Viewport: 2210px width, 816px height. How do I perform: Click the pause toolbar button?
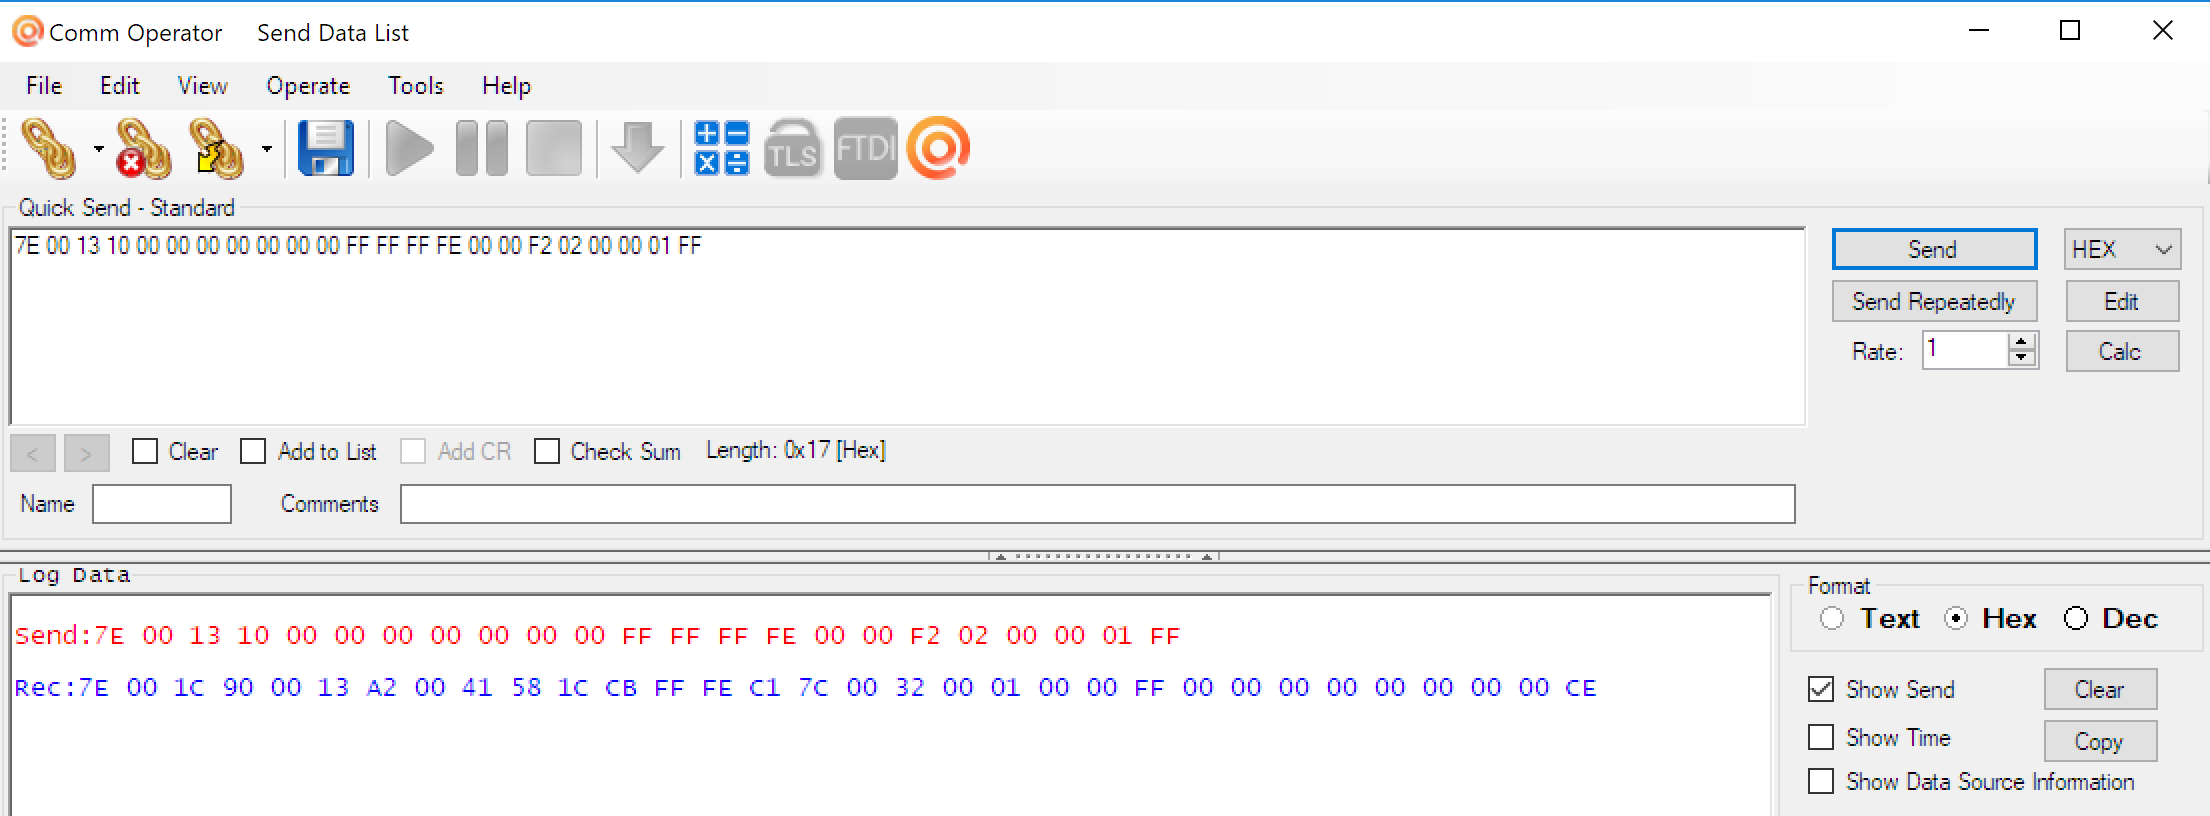[x=482, y=149]
